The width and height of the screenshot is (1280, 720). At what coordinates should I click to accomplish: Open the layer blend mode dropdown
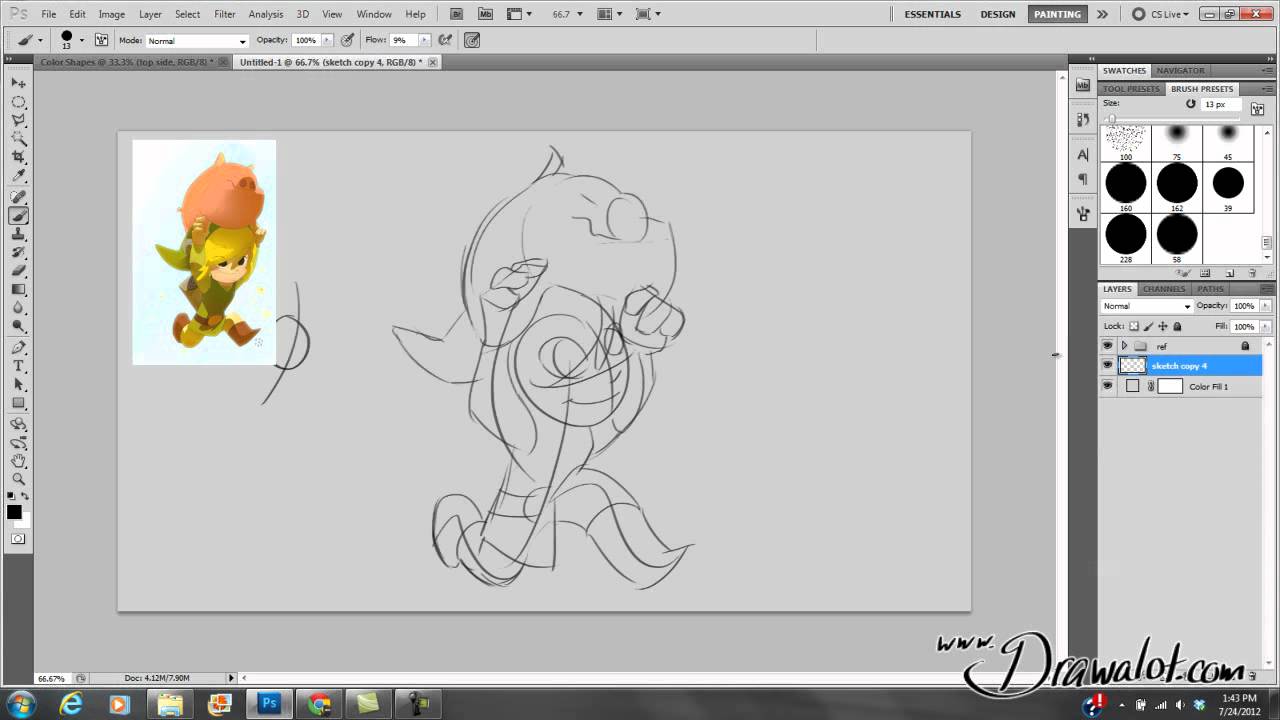tap(1147, 306)
